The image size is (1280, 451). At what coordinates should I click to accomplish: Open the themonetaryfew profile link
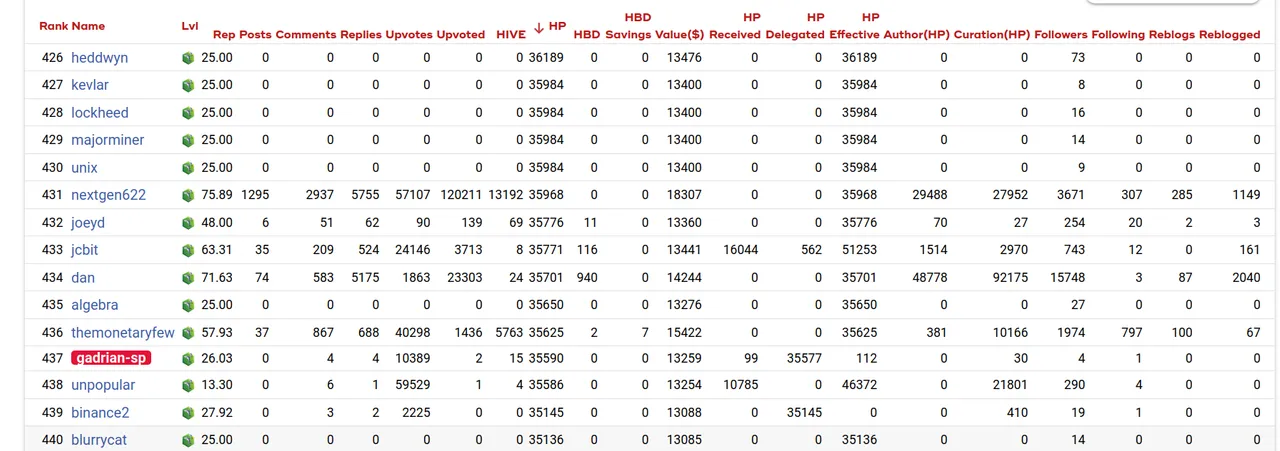(123, 333)
